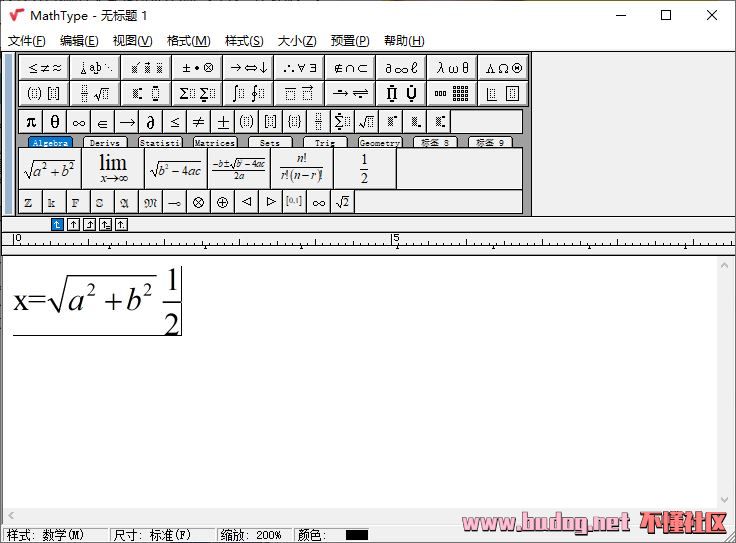736x543 pixels.
Task: Open the Greek lowercase palette (λ ω θ)
Action: (x=452, y=68)
